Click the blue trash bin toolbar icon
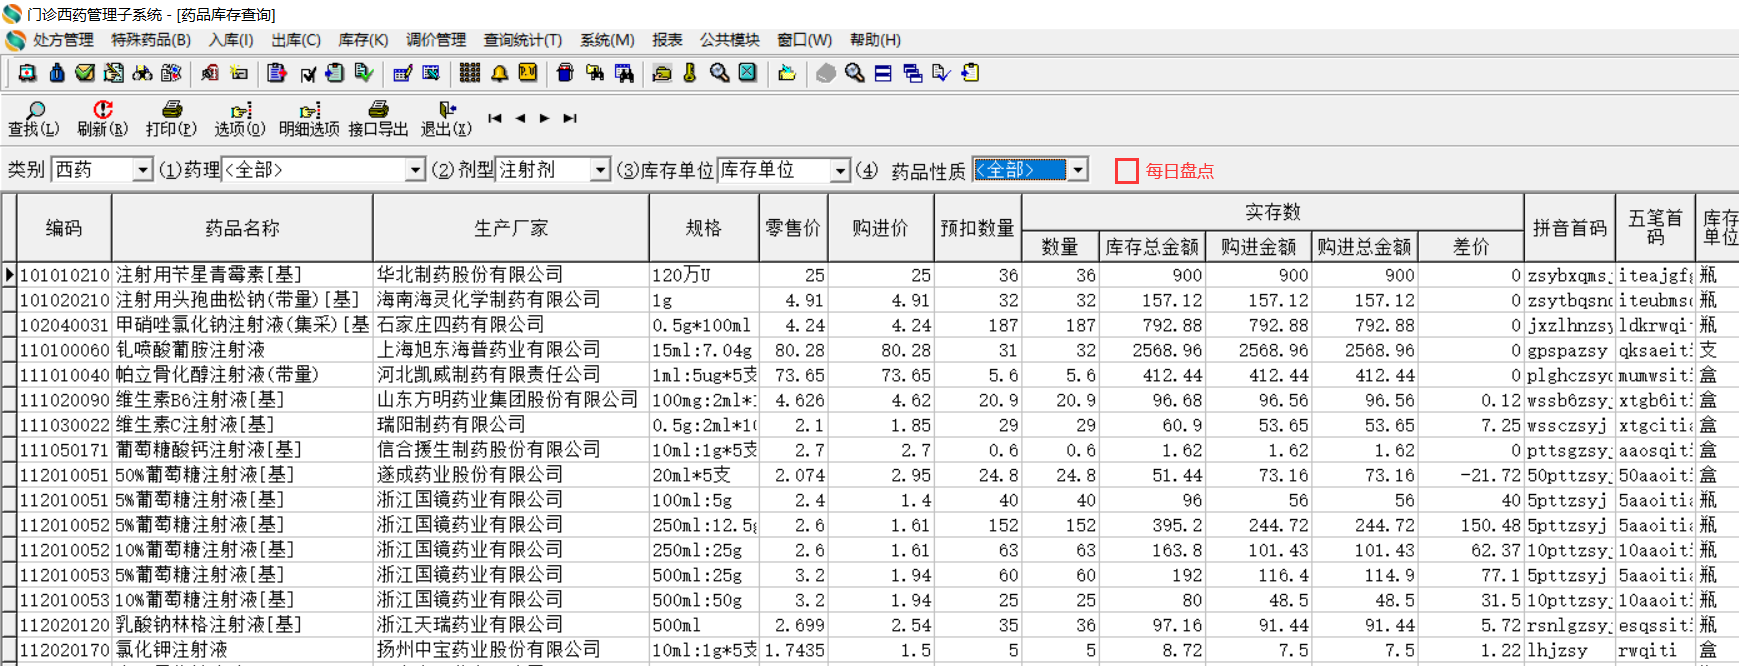Screen dimensions: 1739x666 (x=565, y=73)
